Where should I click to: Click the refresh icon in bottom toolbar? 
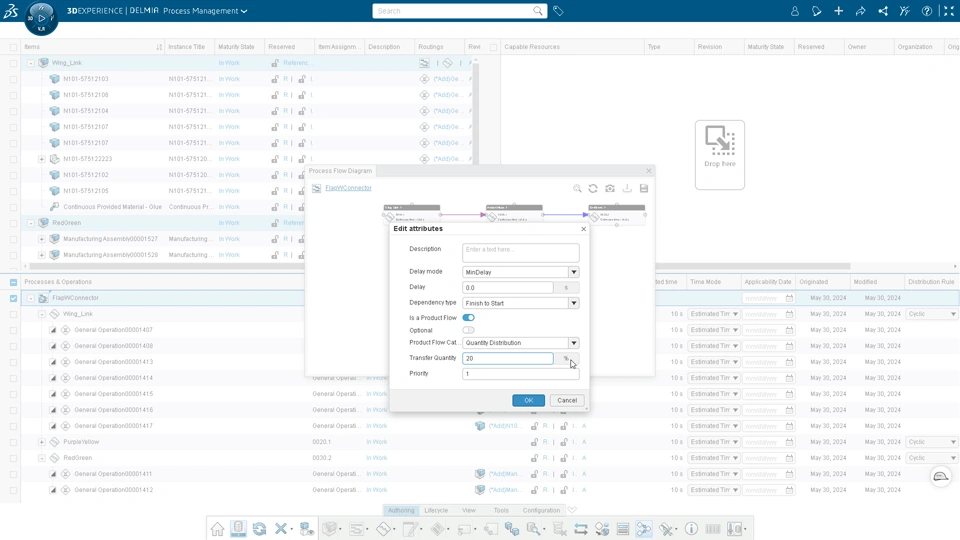click(260, 529)
